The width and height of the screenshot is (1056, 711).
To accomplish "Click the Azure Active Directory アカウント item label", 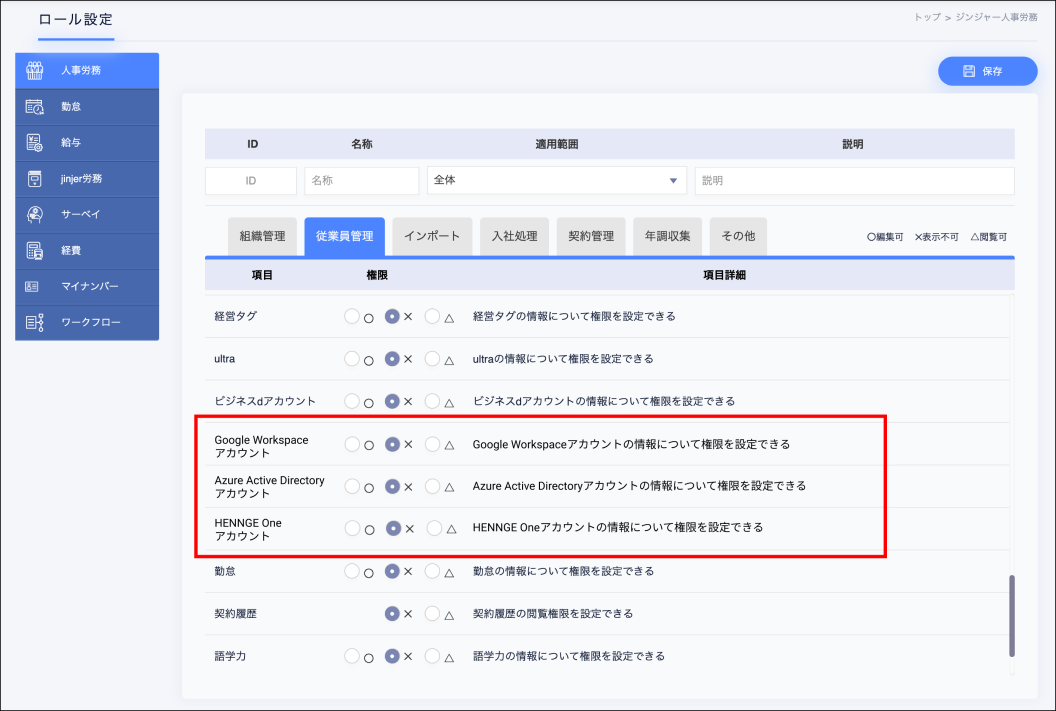I will [x=269, y=487].
